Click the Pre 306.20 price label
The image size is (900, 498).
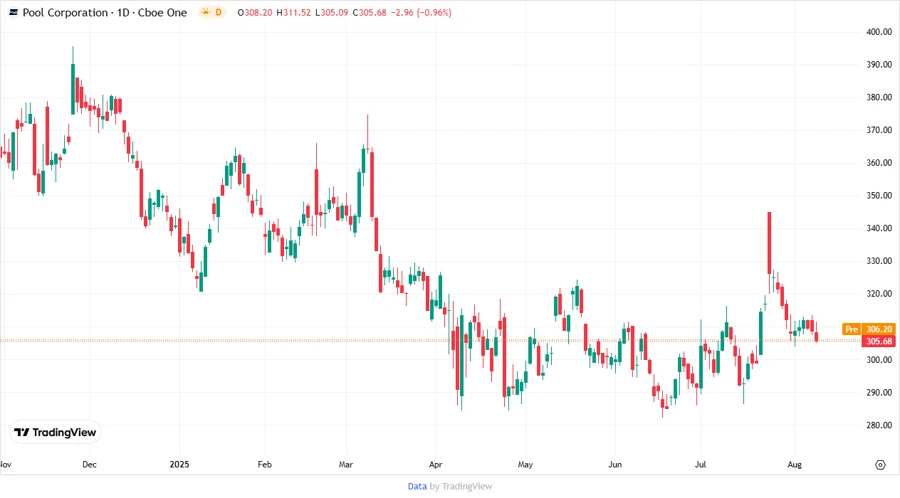pos(868,329)
